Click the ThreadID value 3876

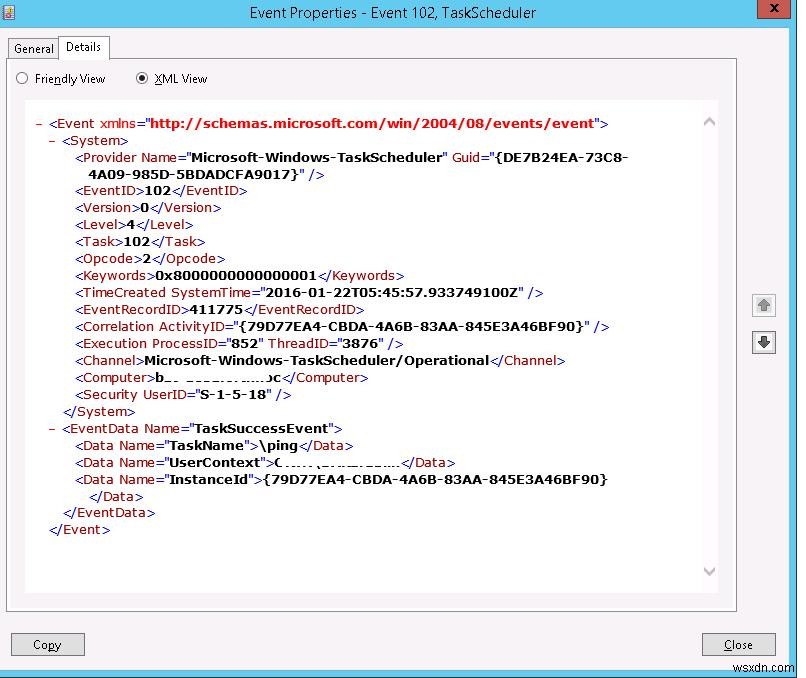pyautogui.click(x=360, y=344)
